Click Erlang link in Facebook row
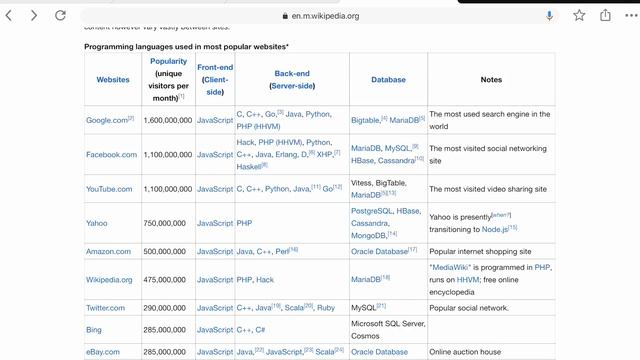 tap(286, 154)
